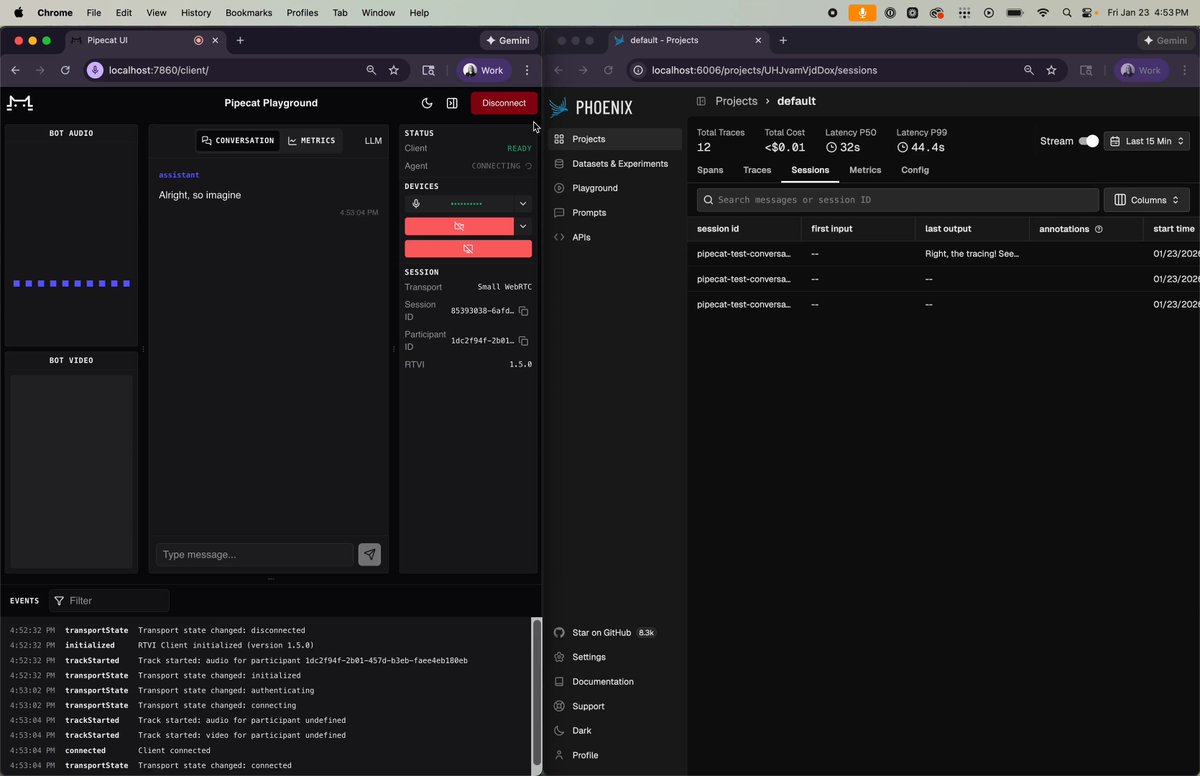Open the Spans tab
The height and width of the screenshot is (776, 1200).
click(710, 170)
